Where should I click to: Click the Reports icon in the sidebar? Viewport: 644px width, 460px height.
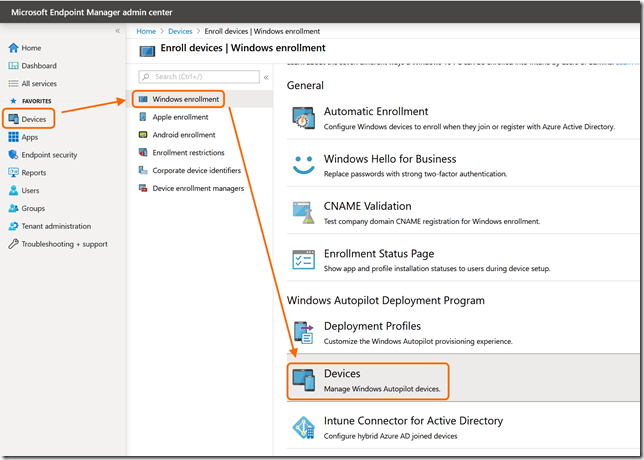pos(13,173)
